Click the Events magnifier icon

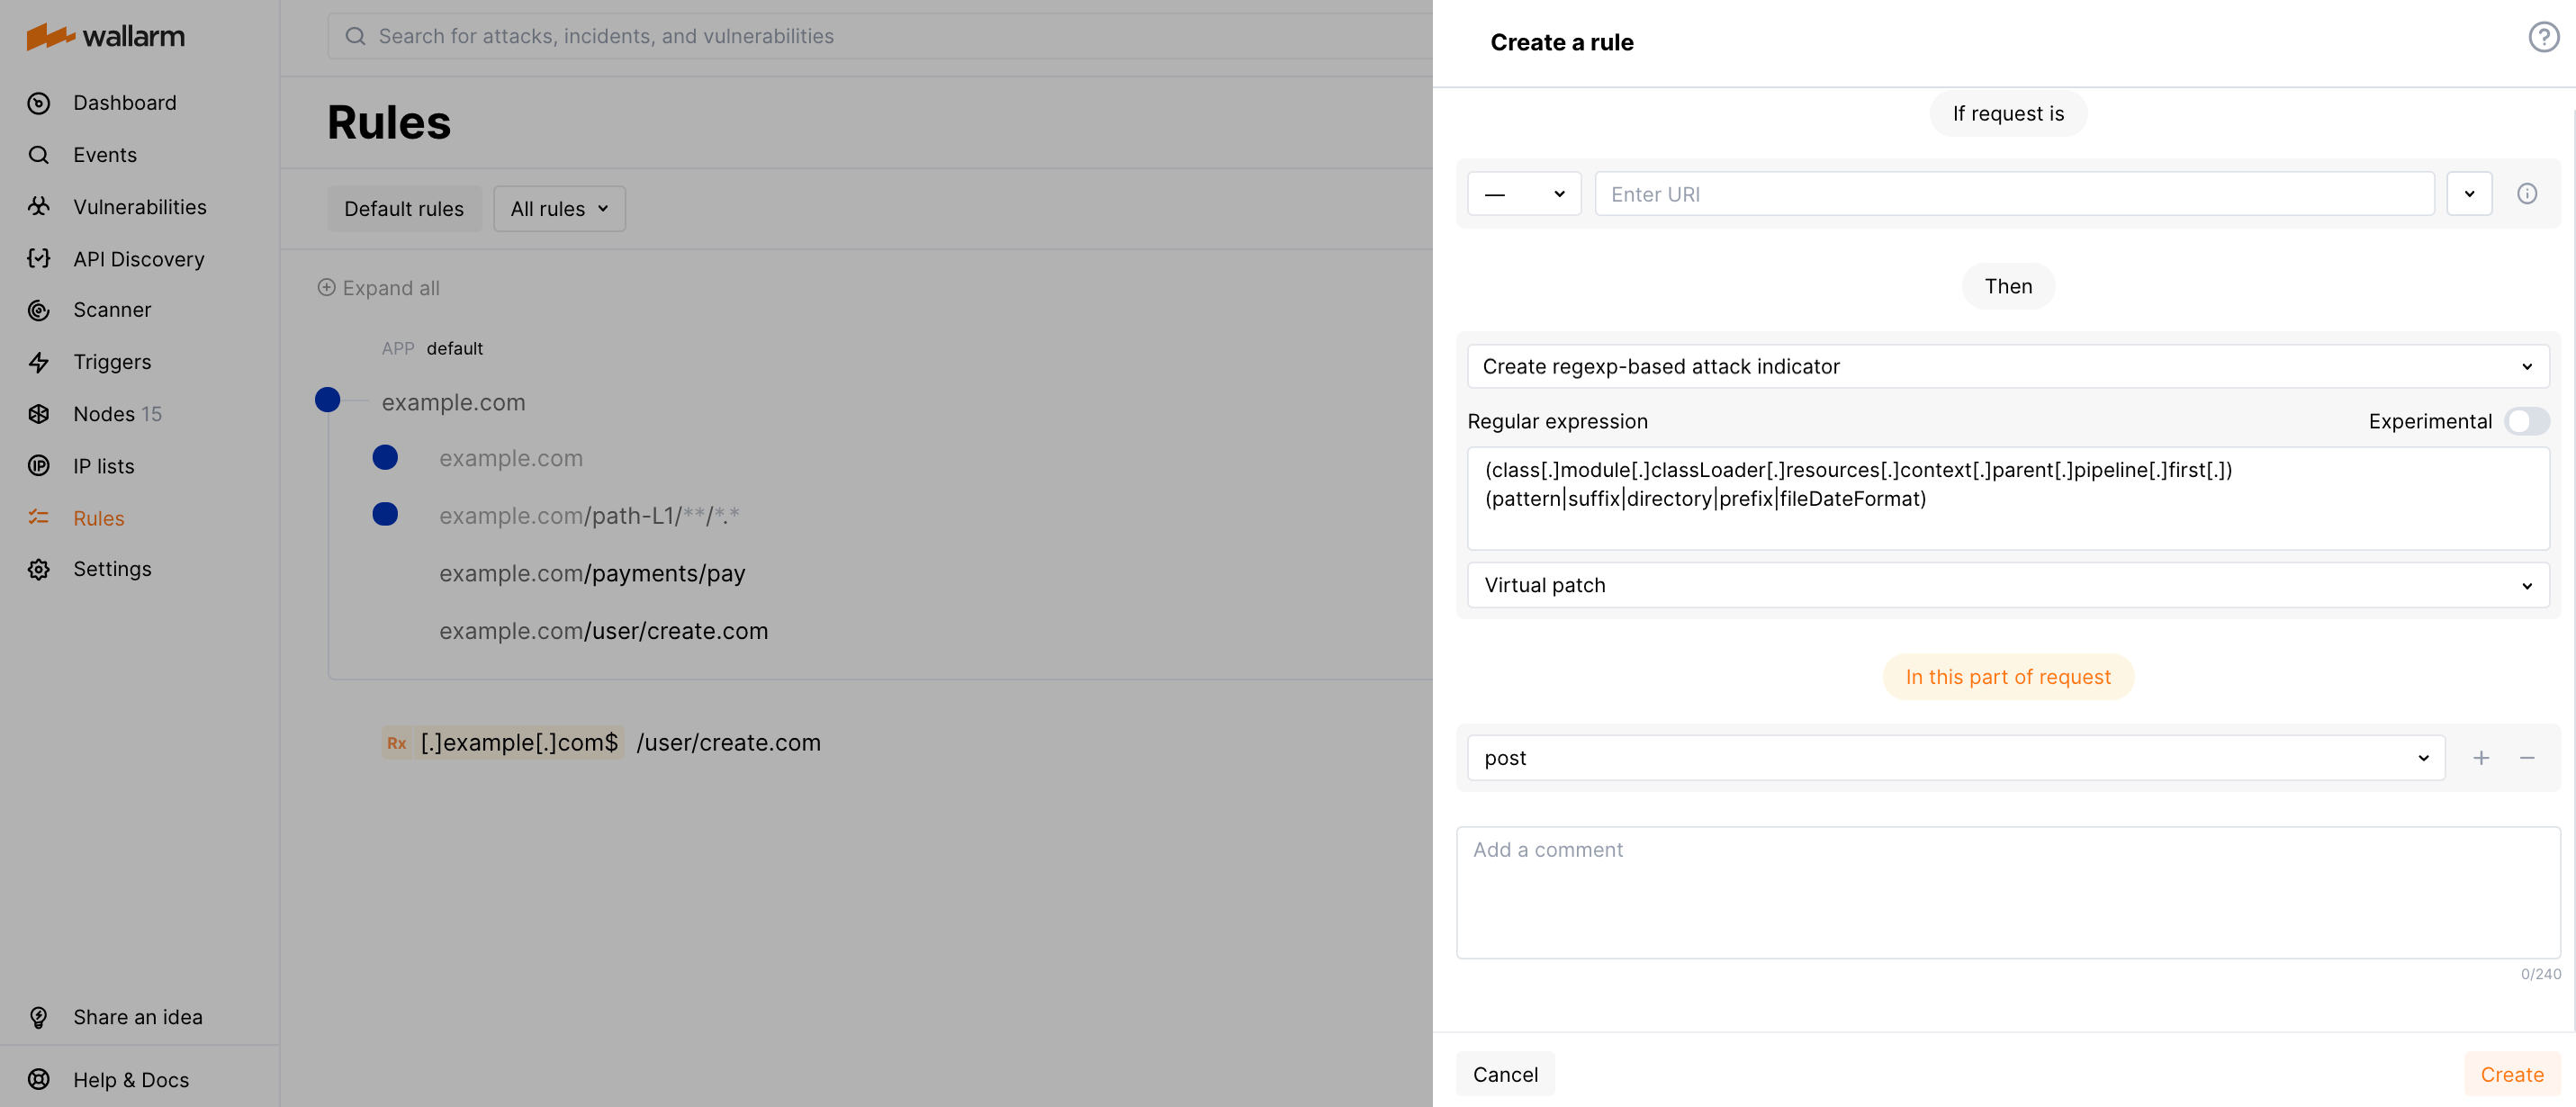point(39,155)
